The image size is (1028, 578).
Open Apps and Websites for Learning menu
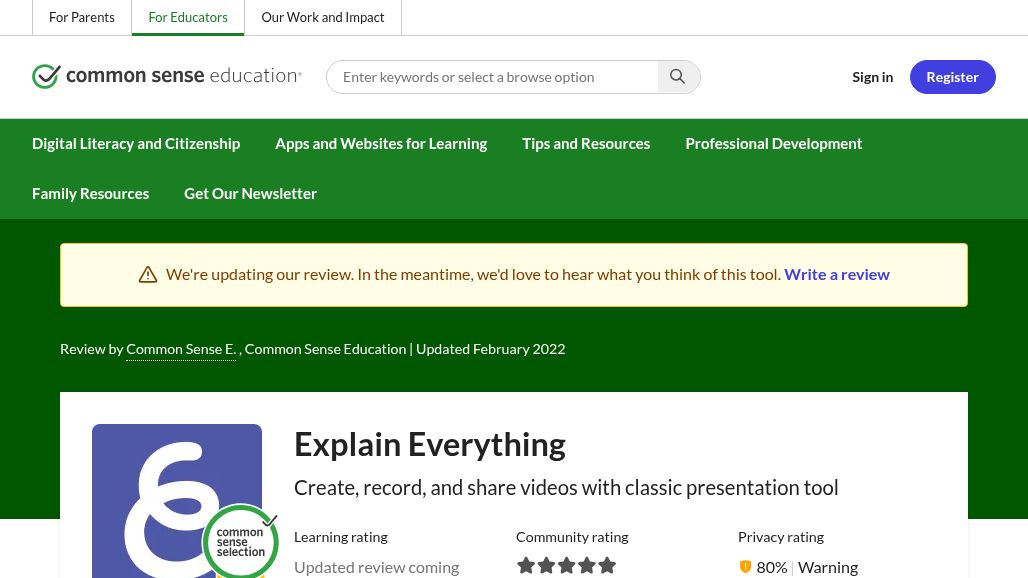[x=381, y=143]
